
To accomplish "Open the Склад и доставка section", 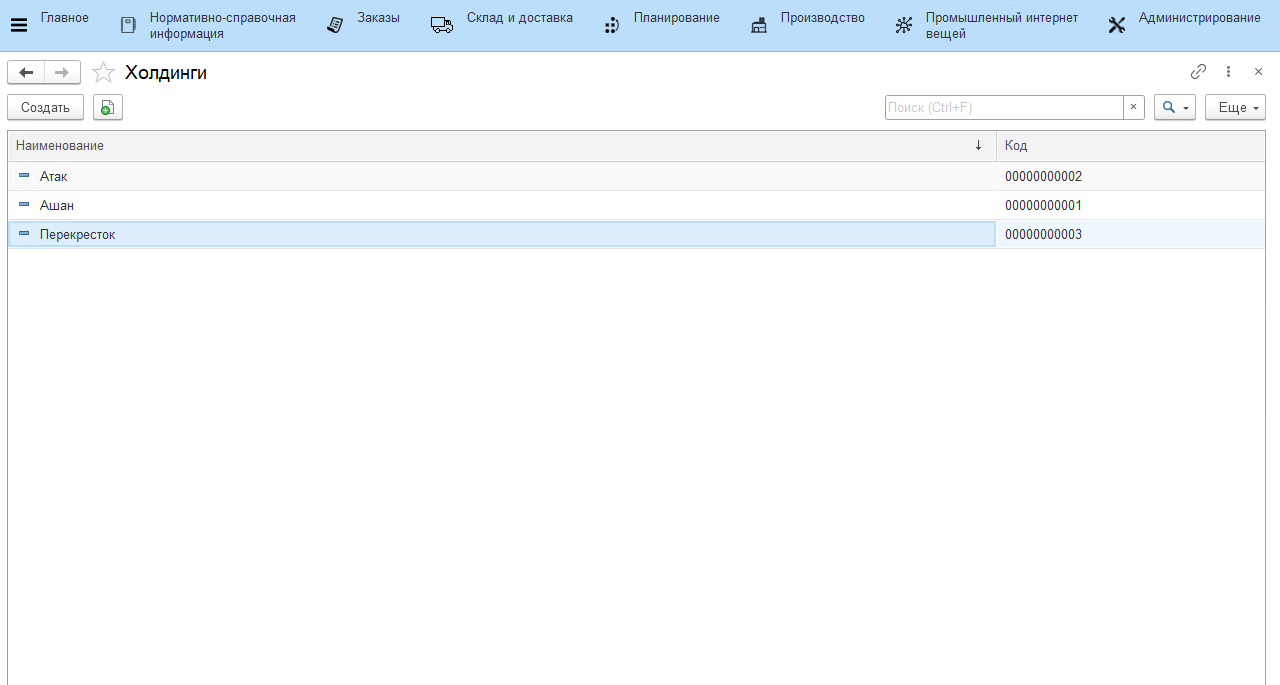I will (502, 25).
